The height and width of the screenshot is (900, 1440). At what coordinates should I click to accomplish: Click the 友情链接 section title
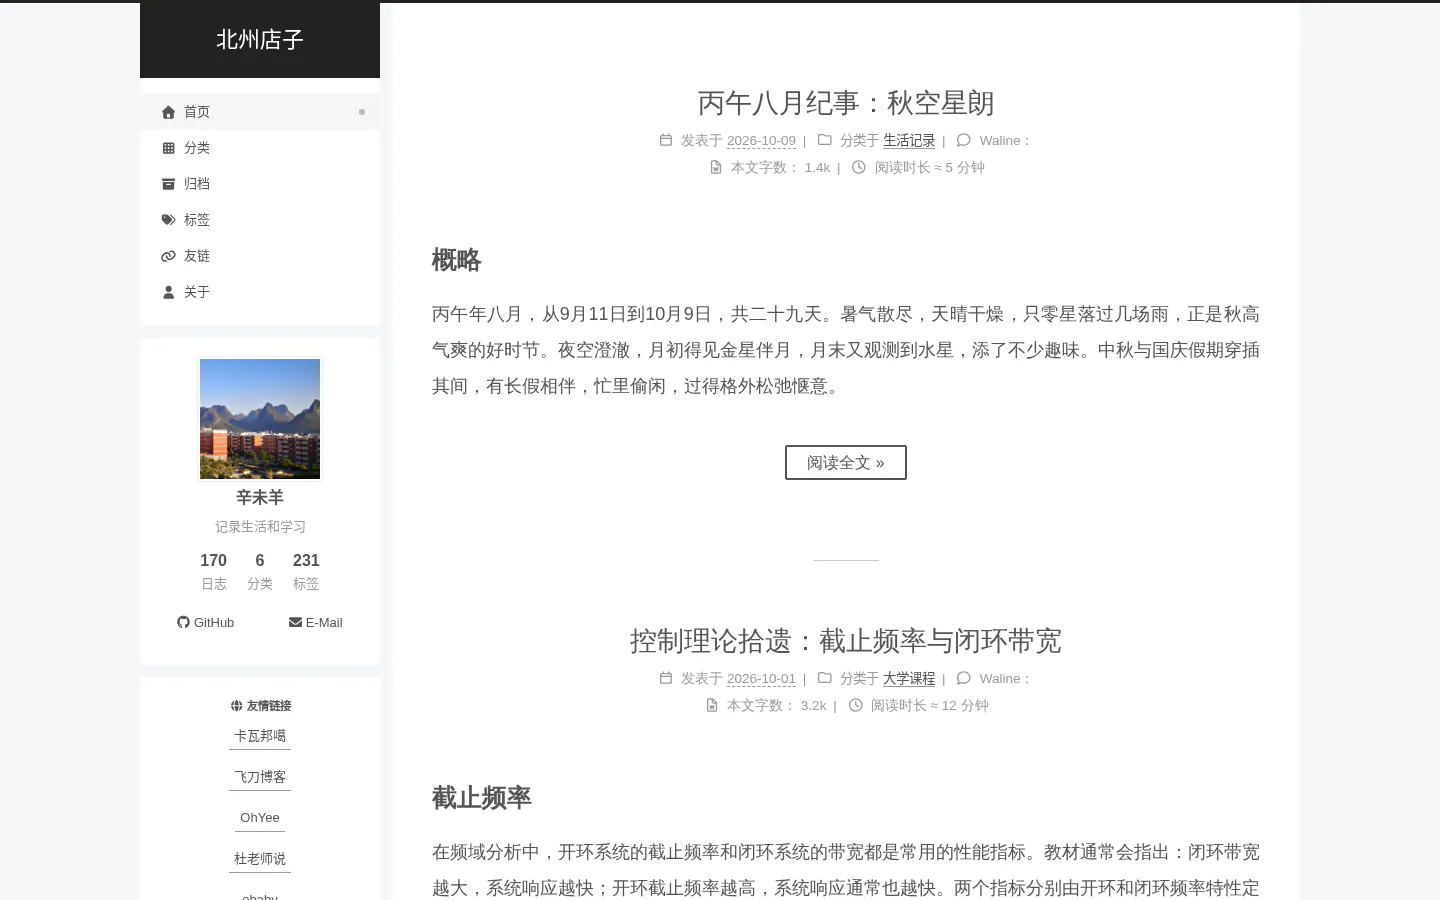(269, 706)
